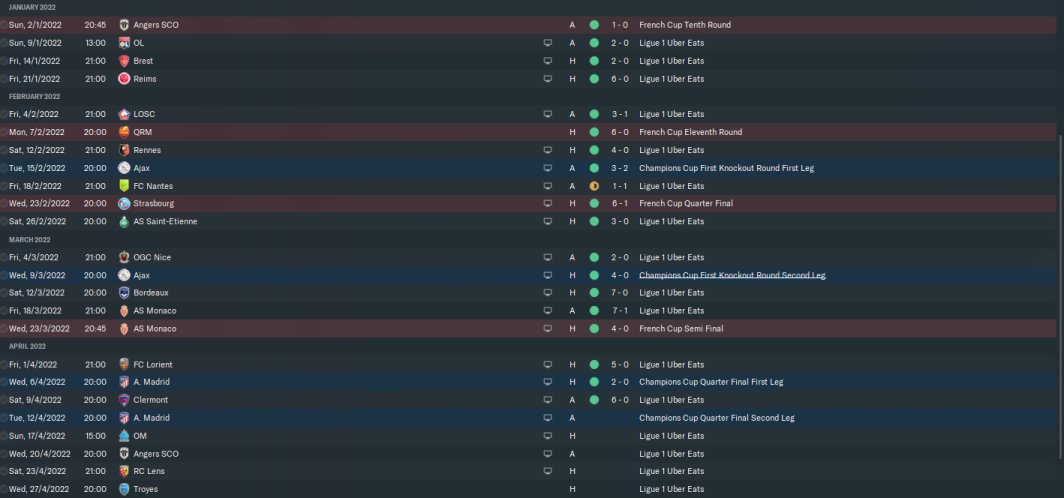Click the TV icon on the Reims row
Viewport: 1064px width, 498px height.
tap(548, 79)
